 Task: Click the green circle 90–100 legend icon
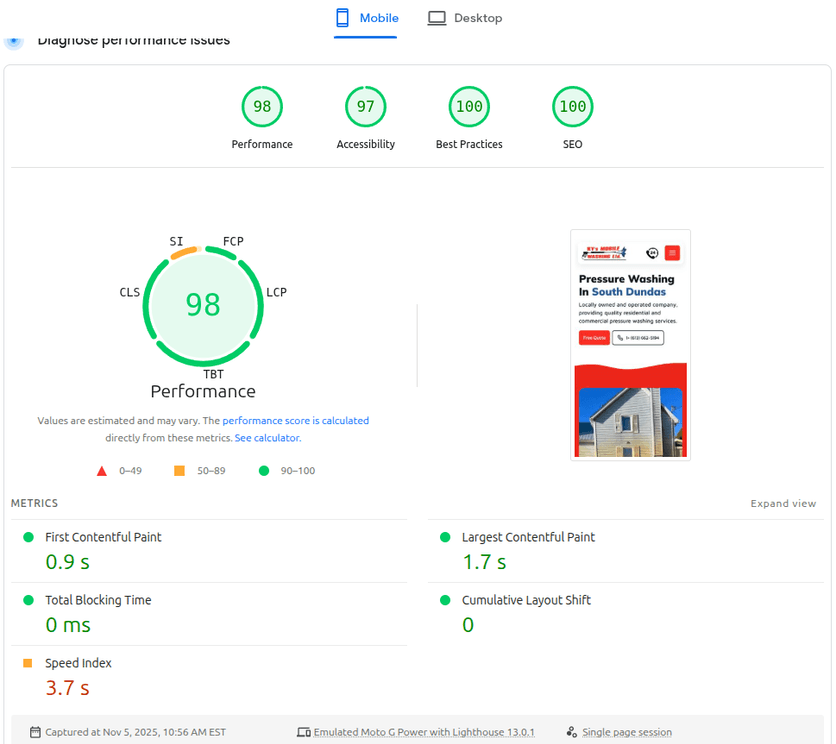click(266, 470)
